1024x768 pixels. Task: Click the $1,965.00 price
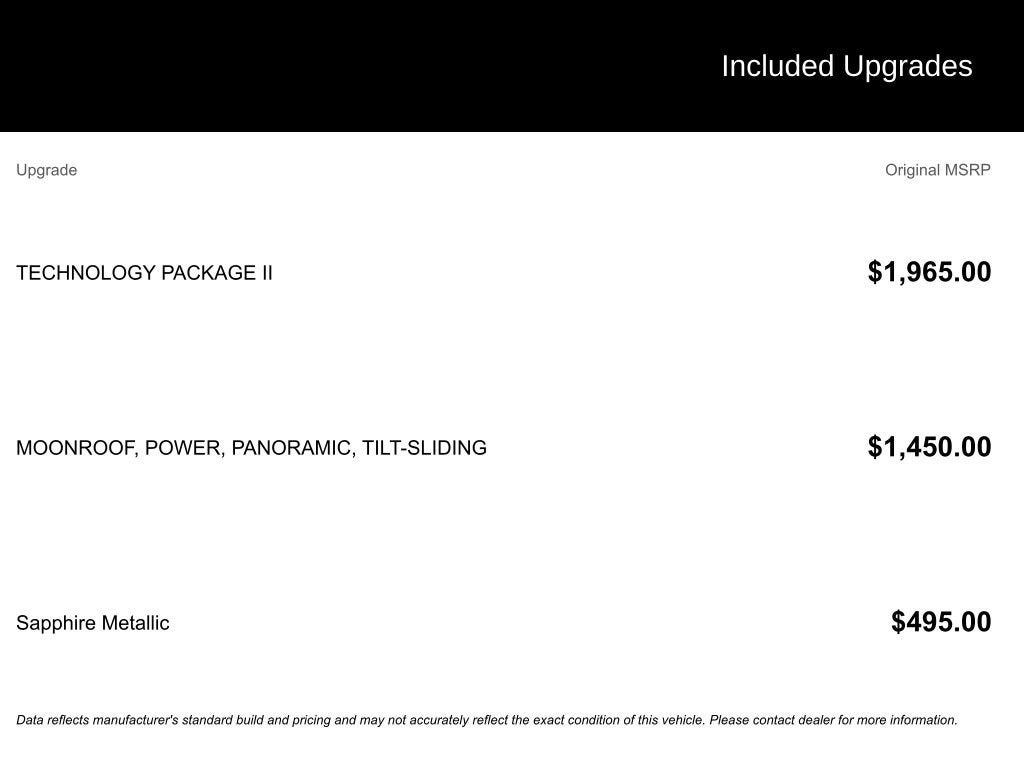929,272
